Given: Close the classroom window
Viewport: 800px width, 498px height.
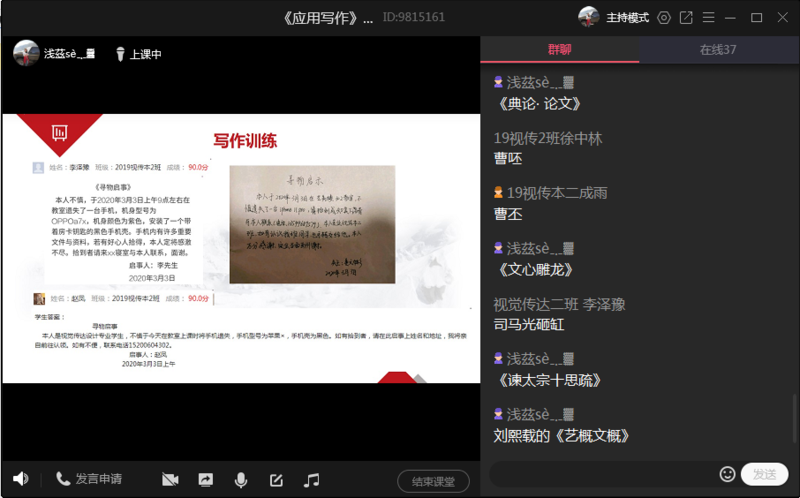Looking at the screenshot, I should 783,18.
